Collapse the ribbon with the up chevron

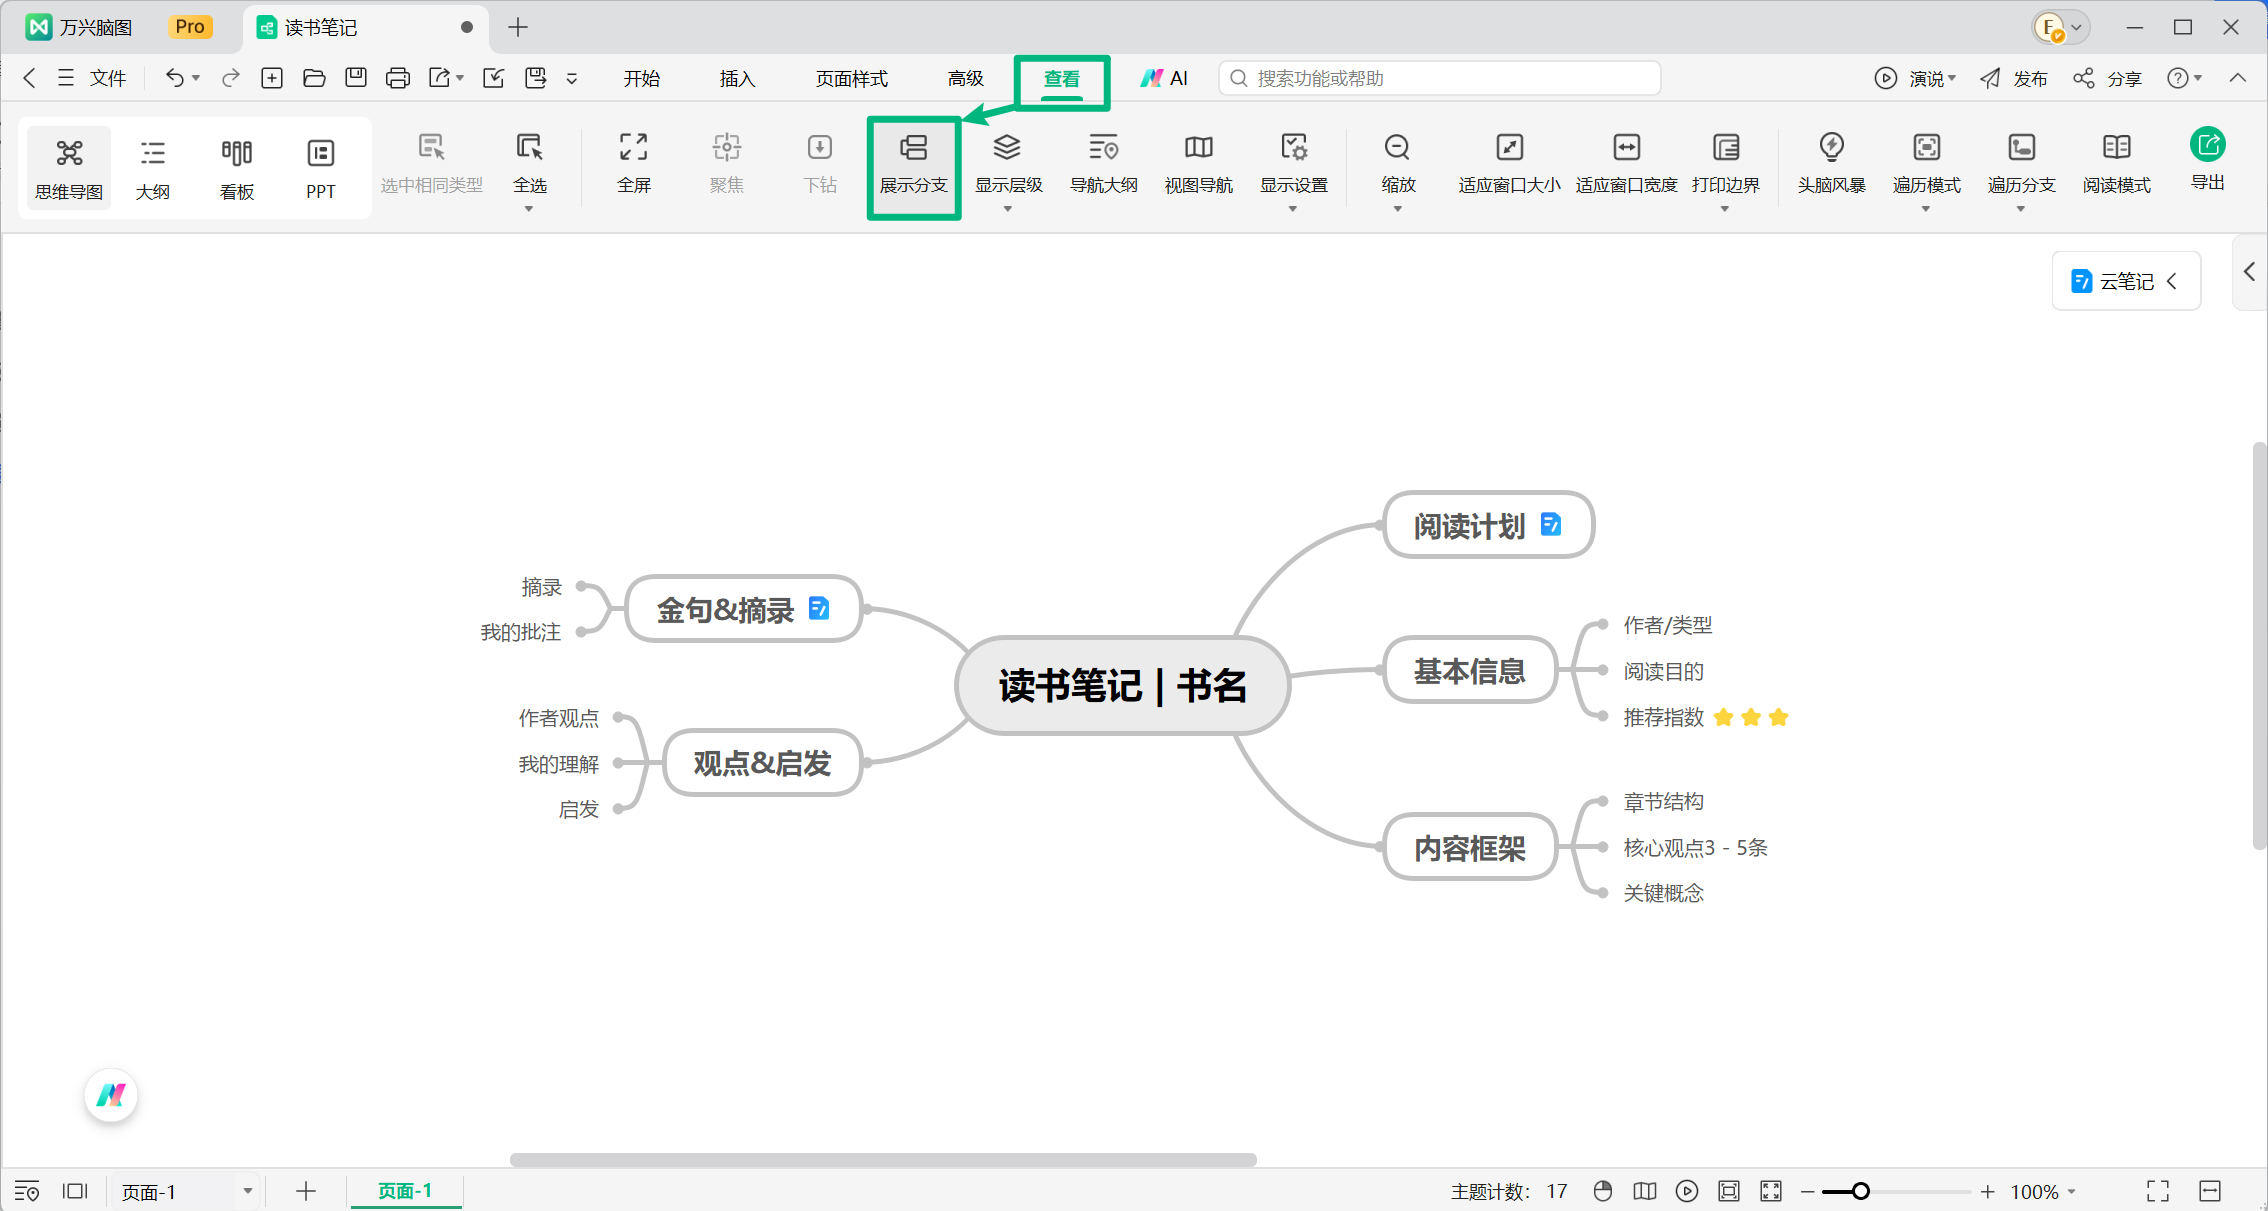pos(2238,78)
